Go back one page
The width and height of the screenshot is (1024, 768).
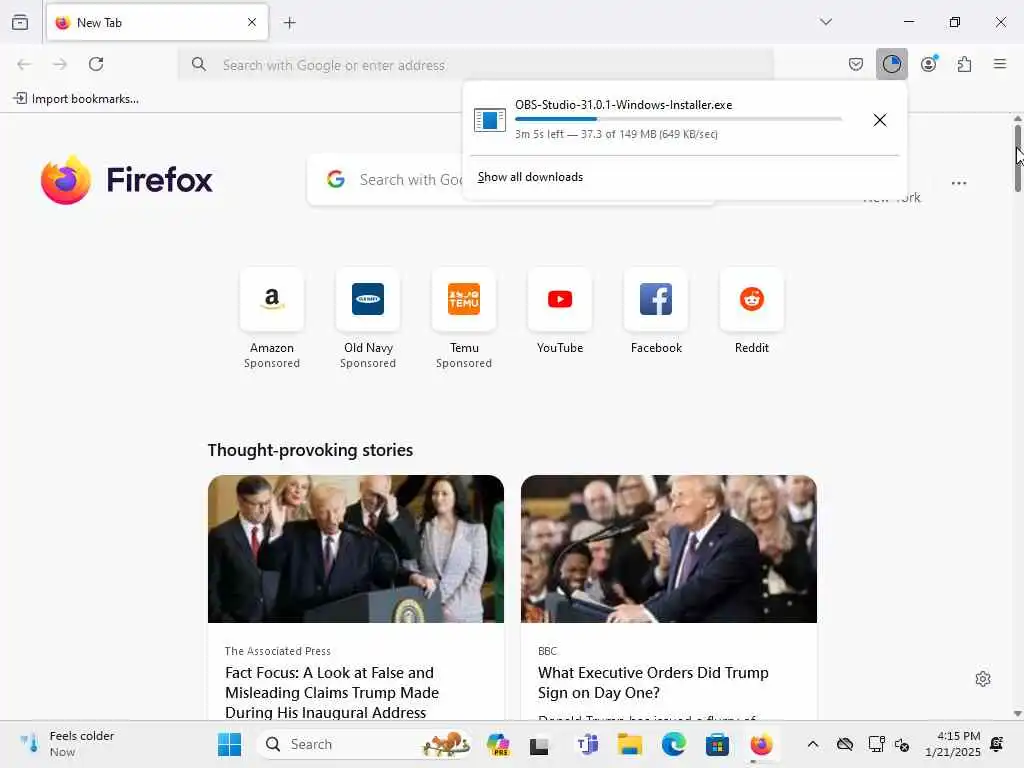(24, 64)
